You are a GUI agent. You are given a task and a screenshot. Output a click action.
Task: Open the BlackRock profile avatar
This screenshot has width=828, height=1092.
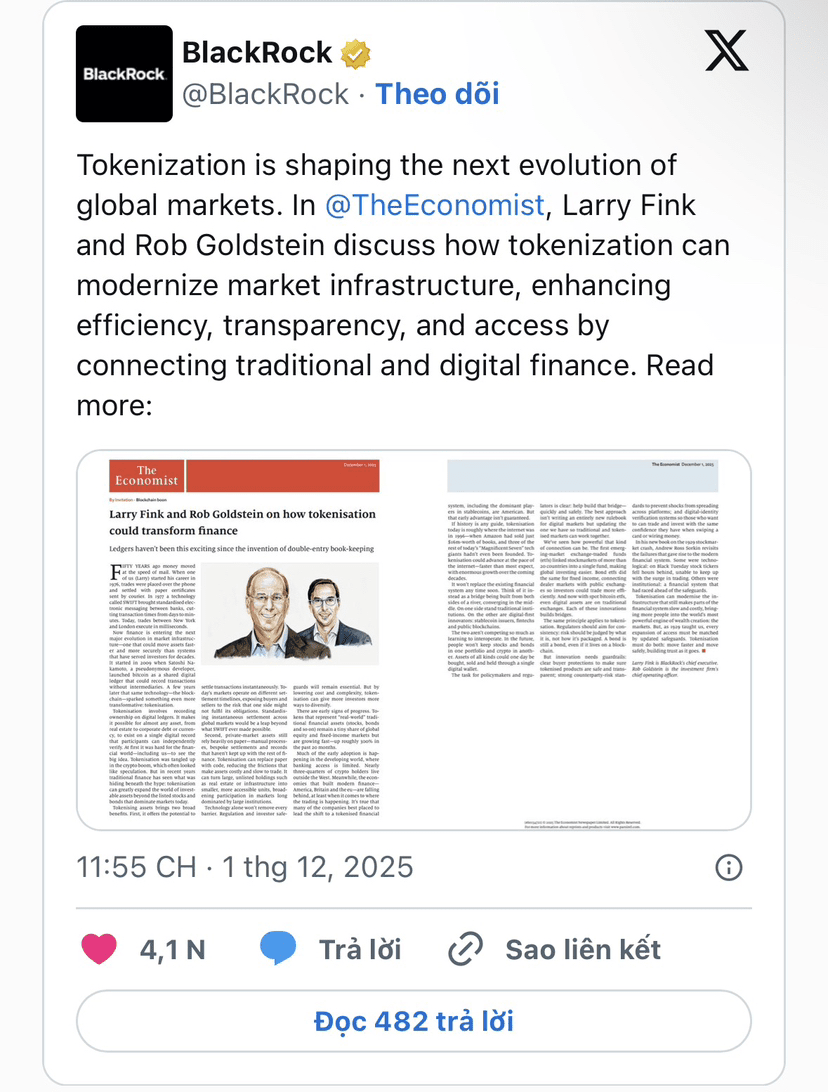[x=124, y=74]
